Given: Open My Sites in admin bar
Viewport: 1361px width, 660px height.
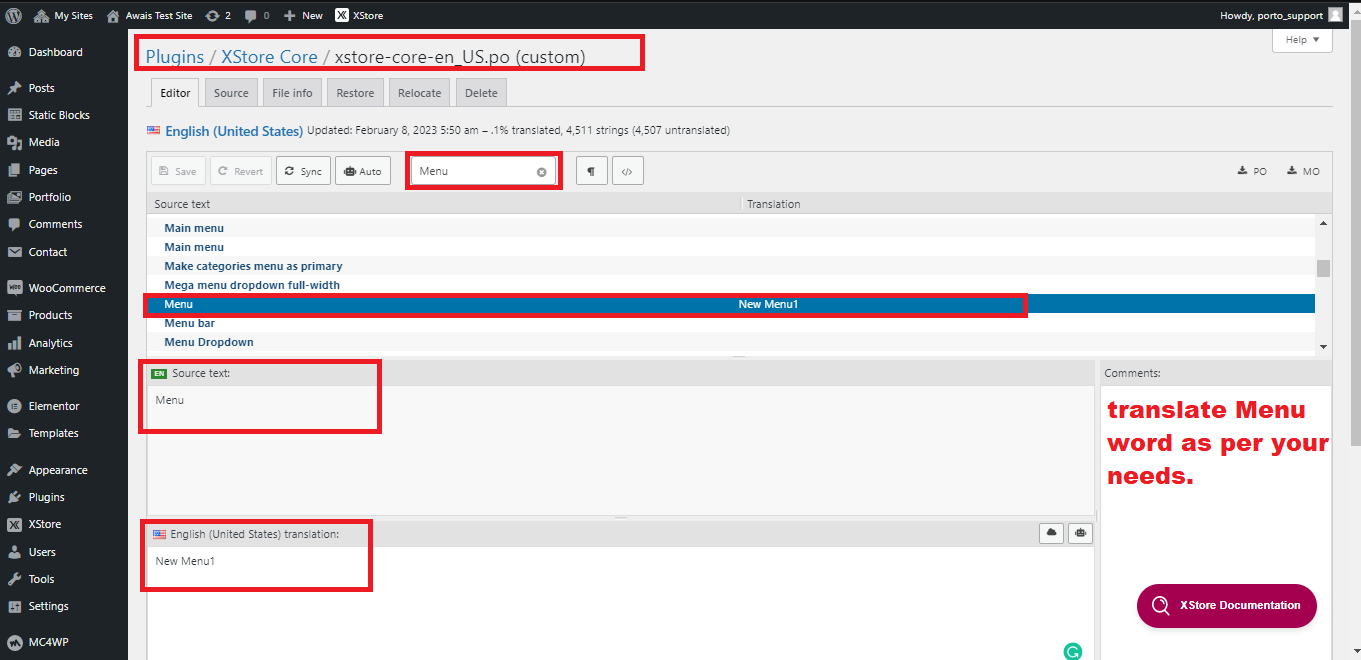Looking at the screenshot, I should 63,15.
